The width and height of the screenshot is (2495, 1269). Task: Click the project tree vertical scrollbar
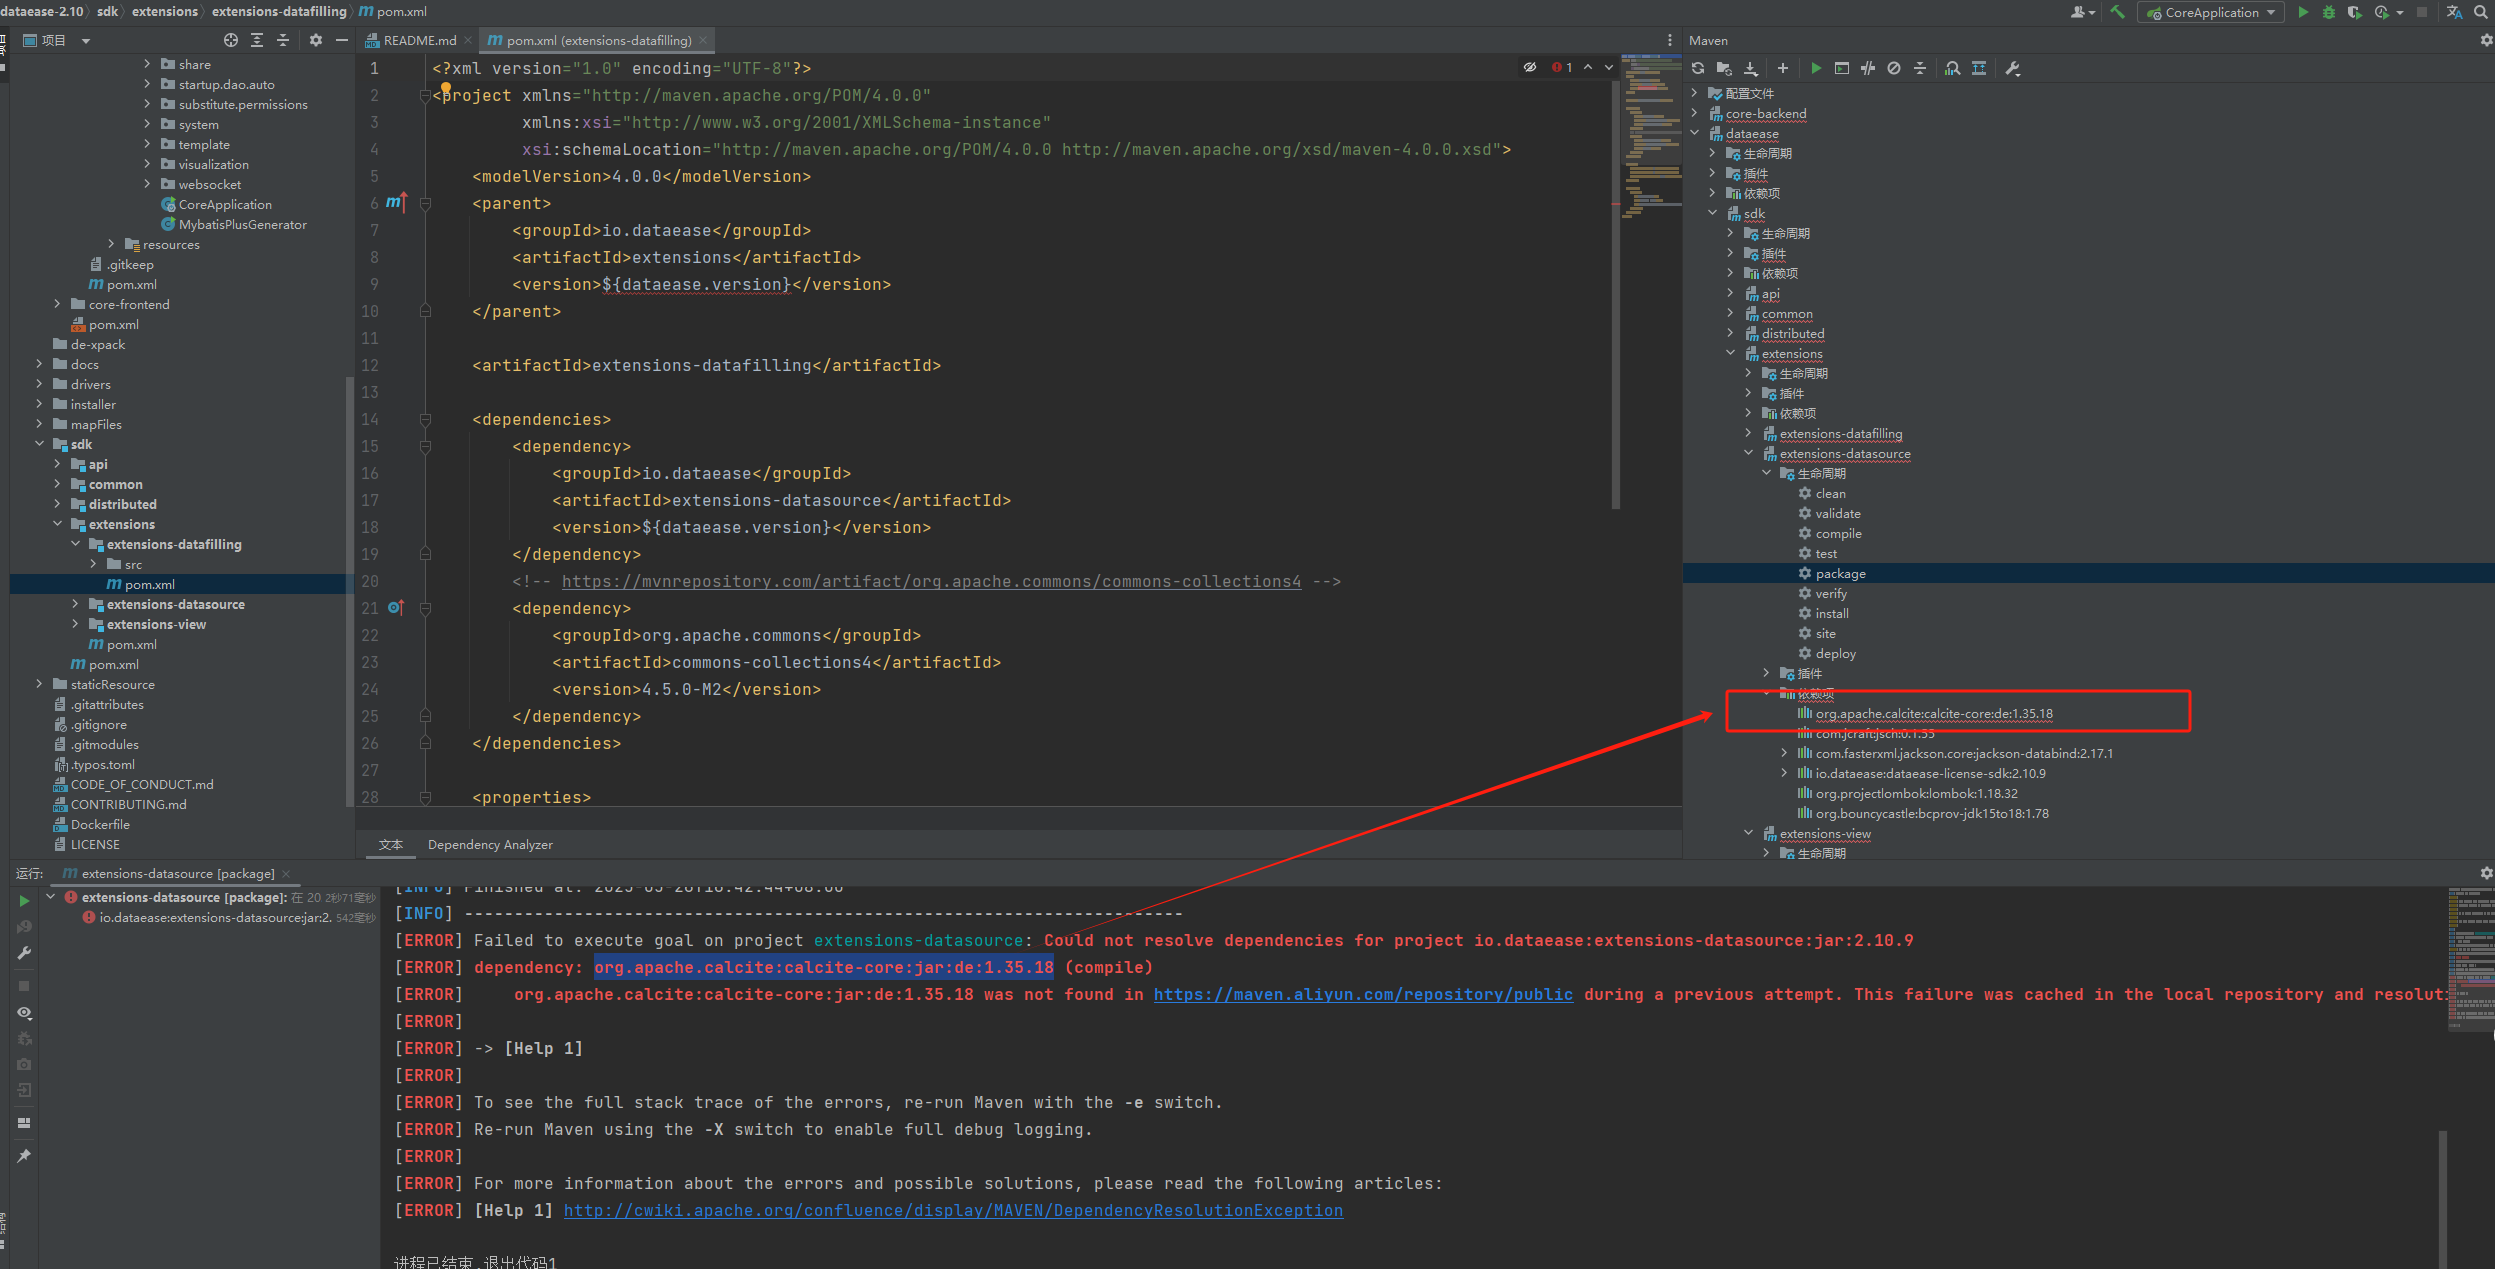click(349, 590)
